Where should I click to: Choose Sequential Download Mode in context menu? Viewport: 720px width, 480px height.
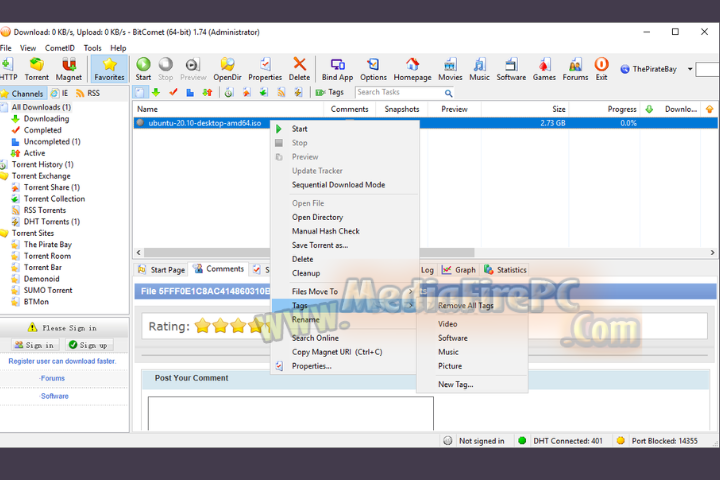tap(345, 185)
